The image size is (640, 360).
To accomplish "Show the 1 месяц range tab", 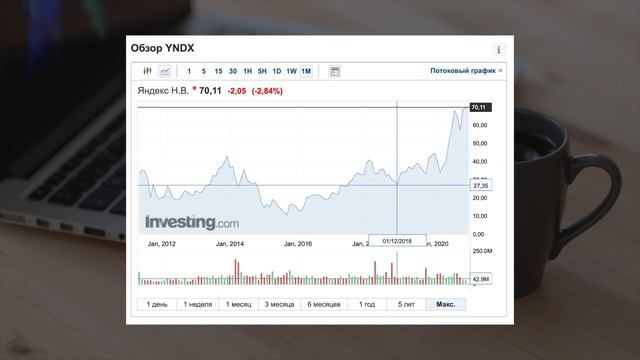I will 239,304.
